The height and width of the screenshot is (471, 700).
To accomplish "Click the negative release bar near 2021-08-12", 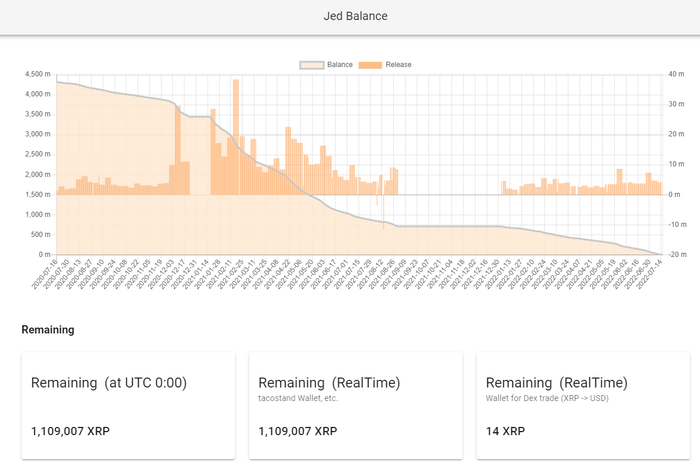I will tap(383, 212).
